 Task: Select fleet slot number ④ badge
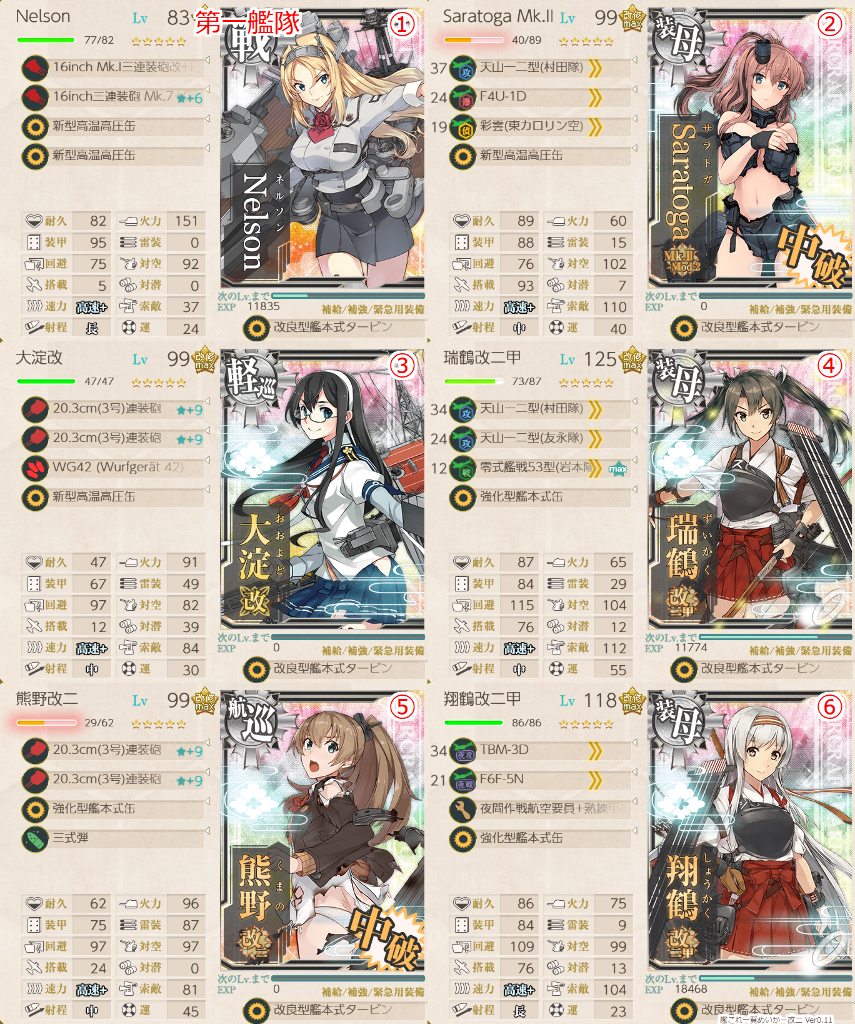point(830,366)
